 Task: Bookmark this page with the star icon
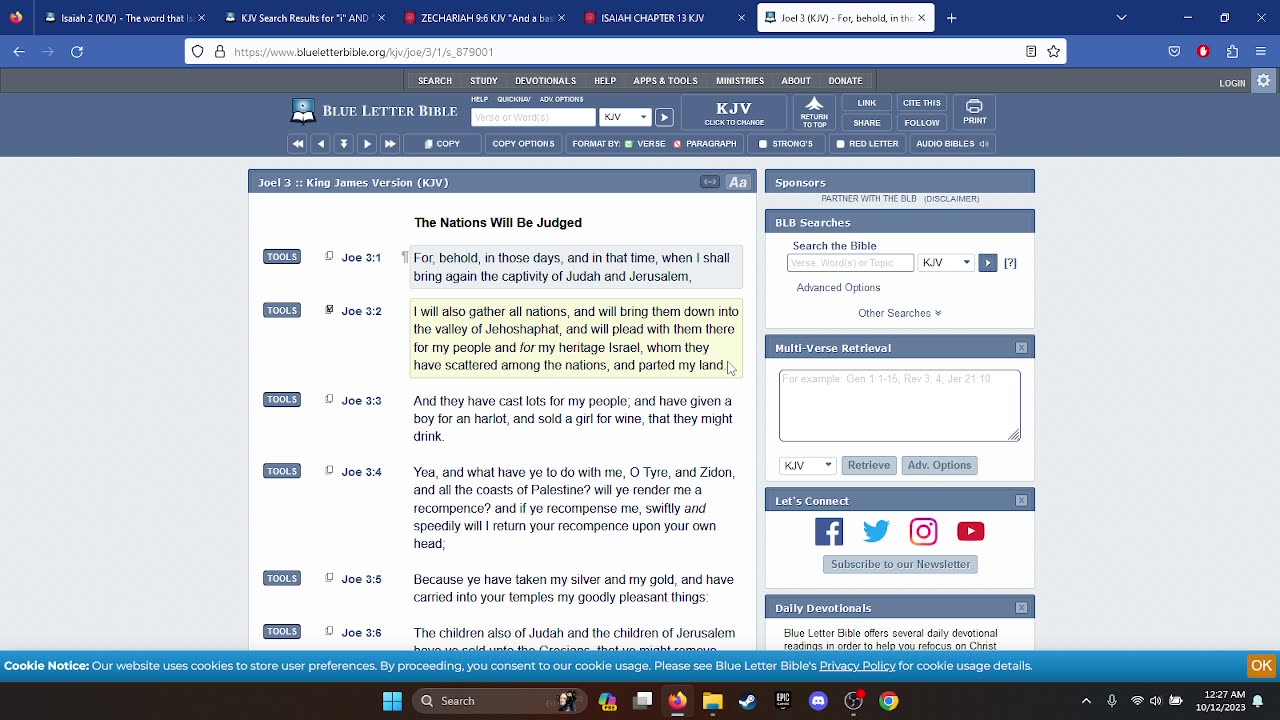point(1053,52)
